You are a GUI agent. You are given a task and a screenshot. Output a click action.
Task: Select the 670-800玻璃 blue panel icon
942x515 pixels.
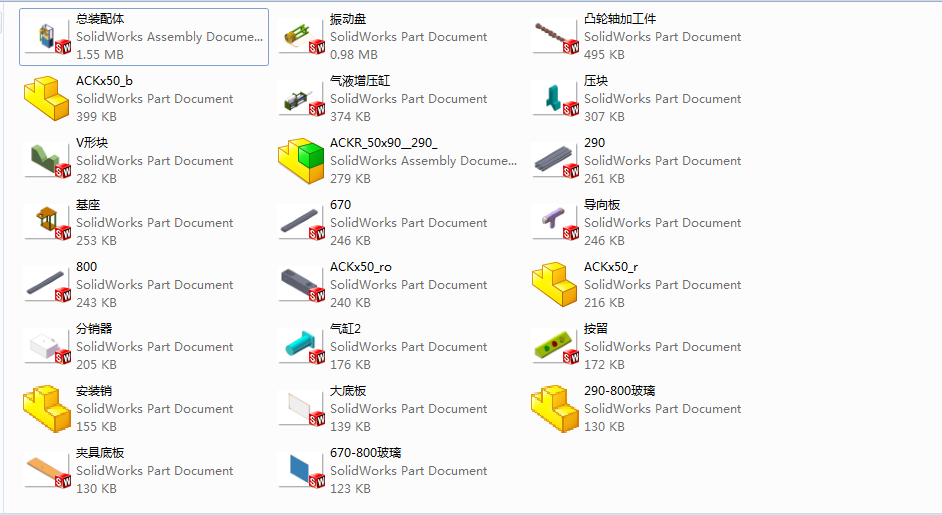coord(301,471)
